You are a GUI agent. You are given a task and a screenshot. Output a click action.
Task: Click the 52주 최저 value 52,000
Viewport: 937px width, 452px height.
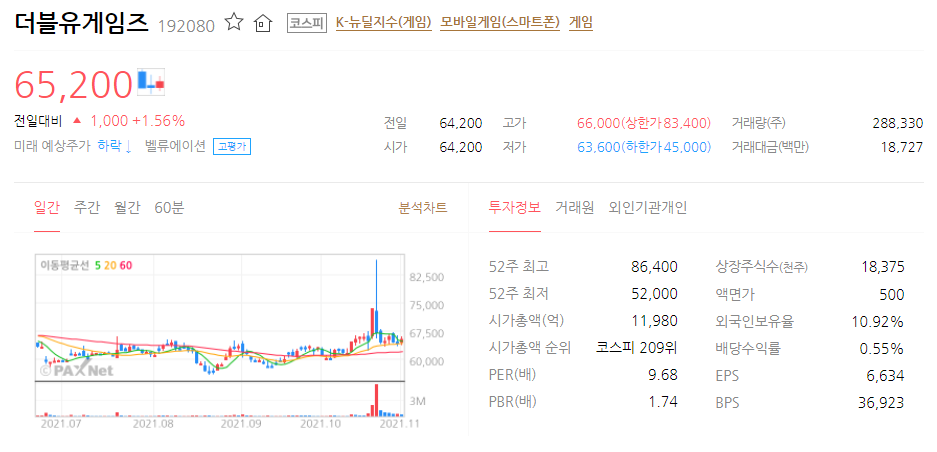click(x=654, y=294)
